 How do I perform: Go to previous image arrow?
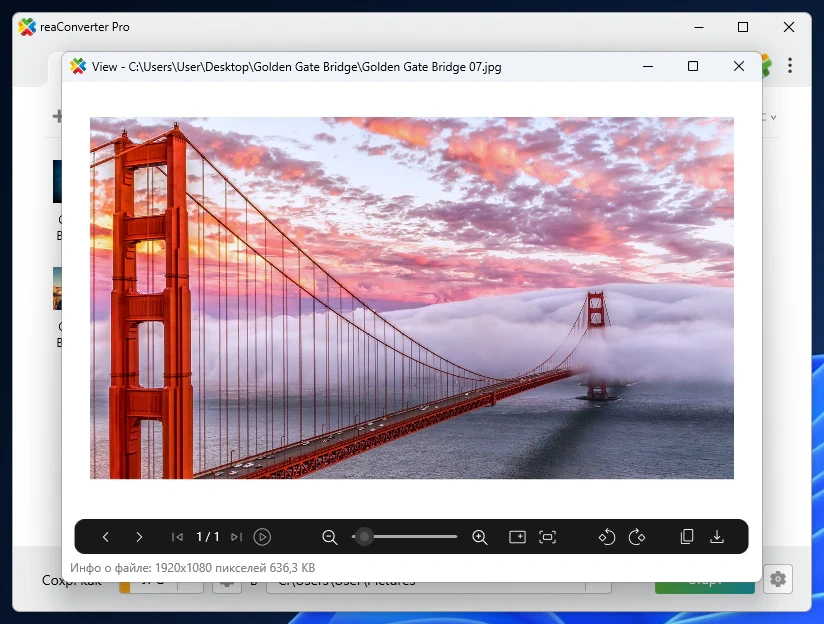pos(106,537)
